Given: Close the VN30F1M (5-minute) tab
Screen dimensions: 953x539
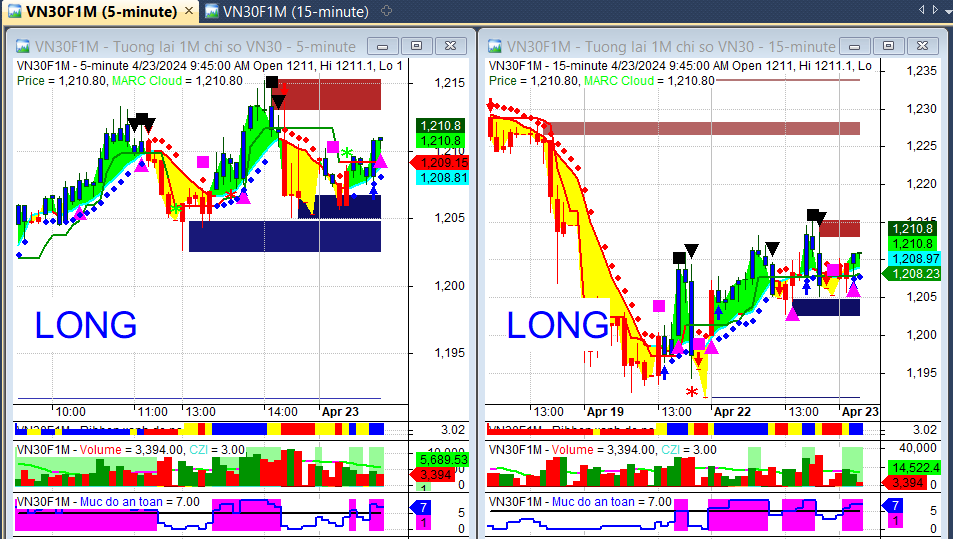Looking at the screenshot, I should pyautogui.click(x=189, y=10).
